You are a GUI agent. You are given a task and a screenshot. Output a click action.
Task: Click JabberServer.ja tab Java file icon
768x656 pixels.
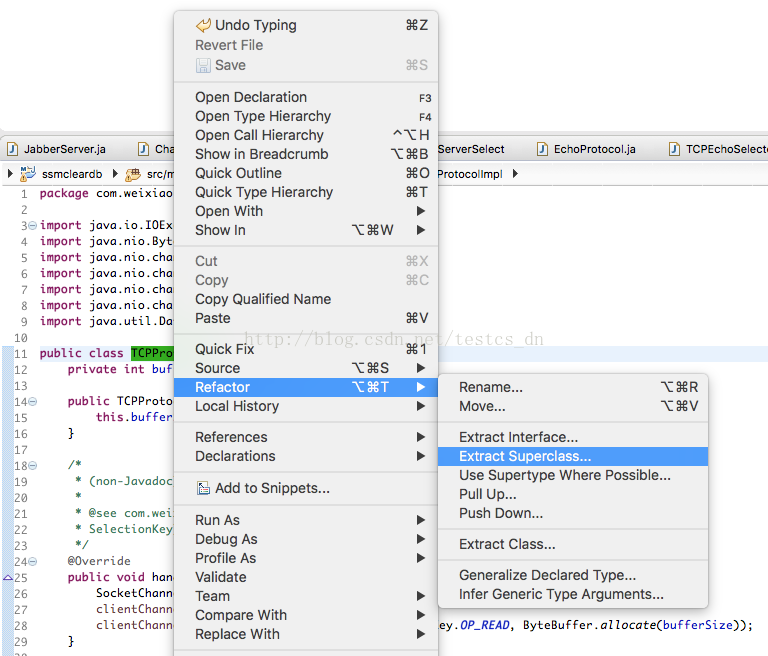[13, 149]
